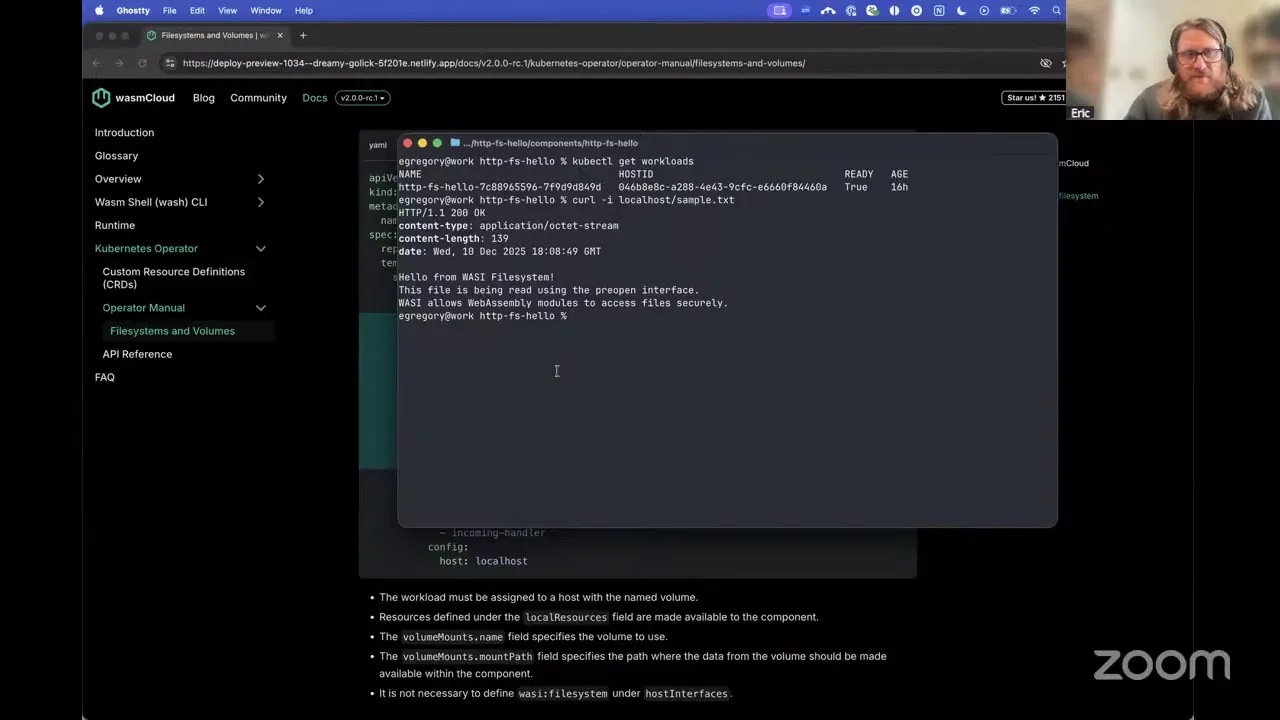This screenshot has width=1280, height=720.
Task: Close the Filesystems and Volumes tab
Action: coord(280,35)
